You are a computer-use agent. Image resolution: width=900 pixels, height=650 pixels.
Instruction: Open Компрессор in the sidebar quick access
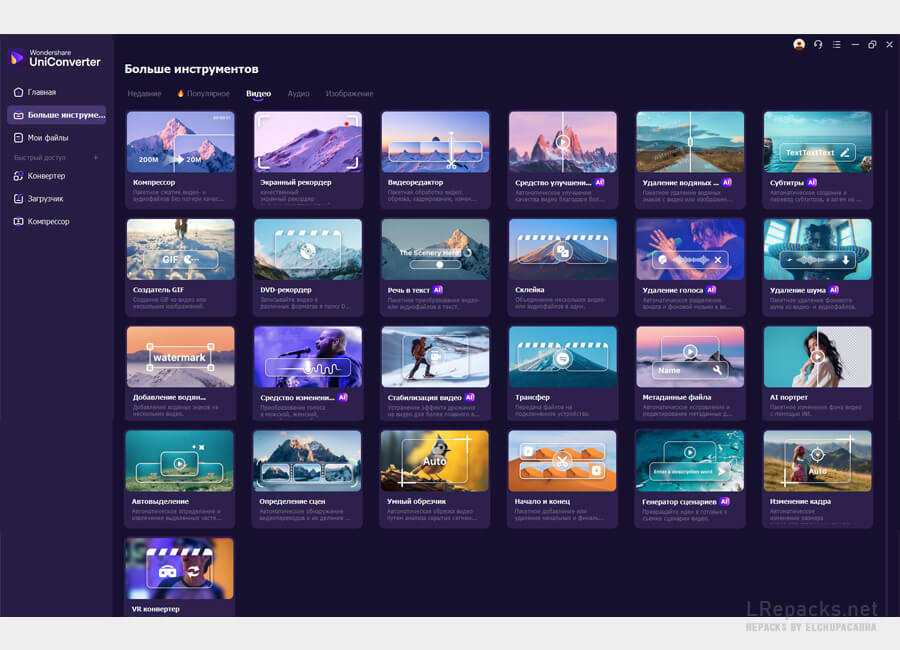tap(48, 221)
